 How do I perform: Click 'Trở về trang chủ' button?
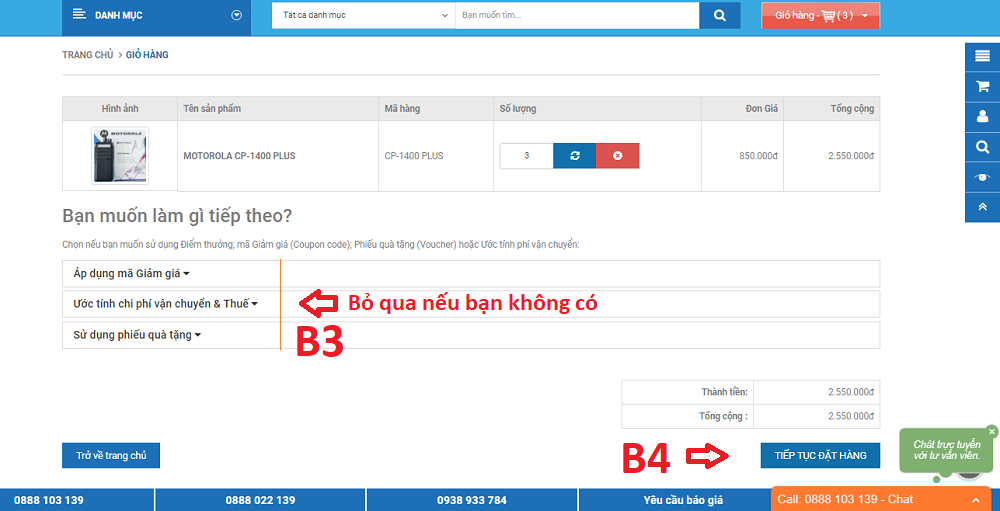coord(111,455)
